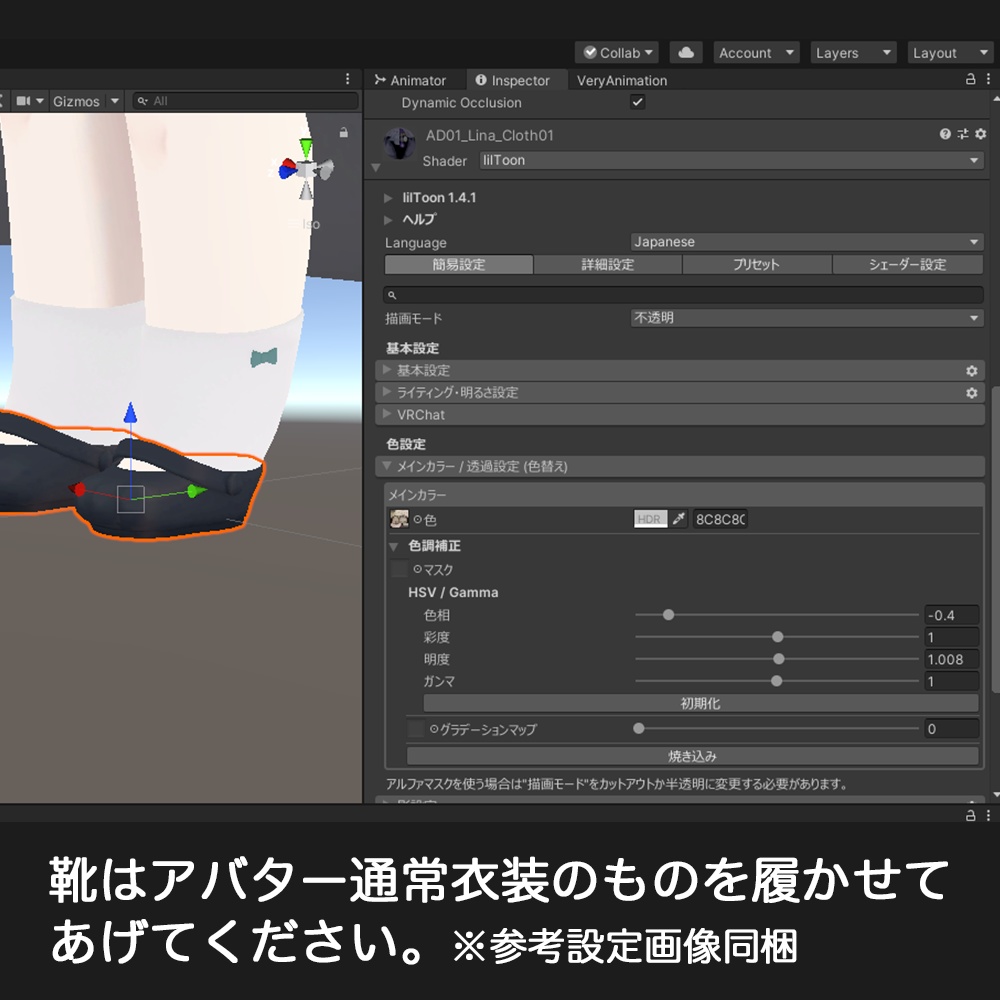
Task: Open the 描画モード 不透明 dropdown
Action: click(807, 318)
